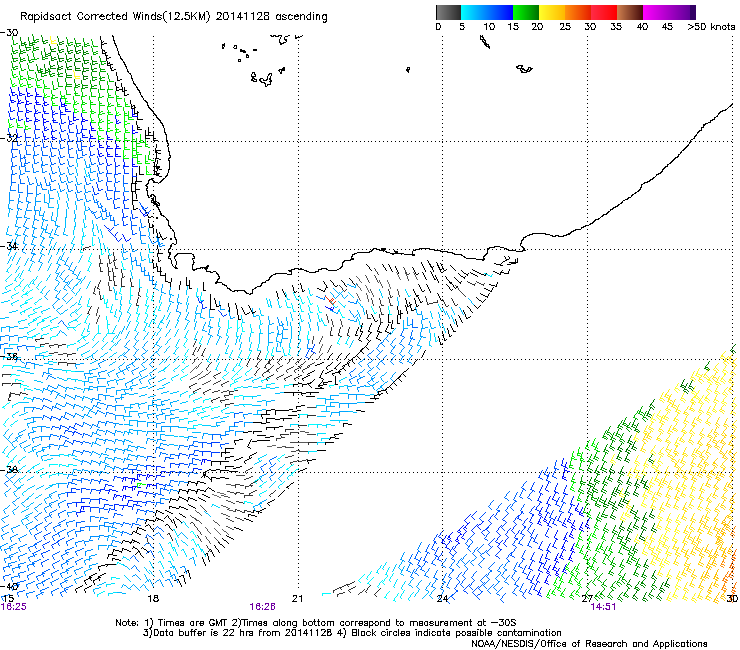
Task: Click the '27' longitude label
Action: pos(587,599)
